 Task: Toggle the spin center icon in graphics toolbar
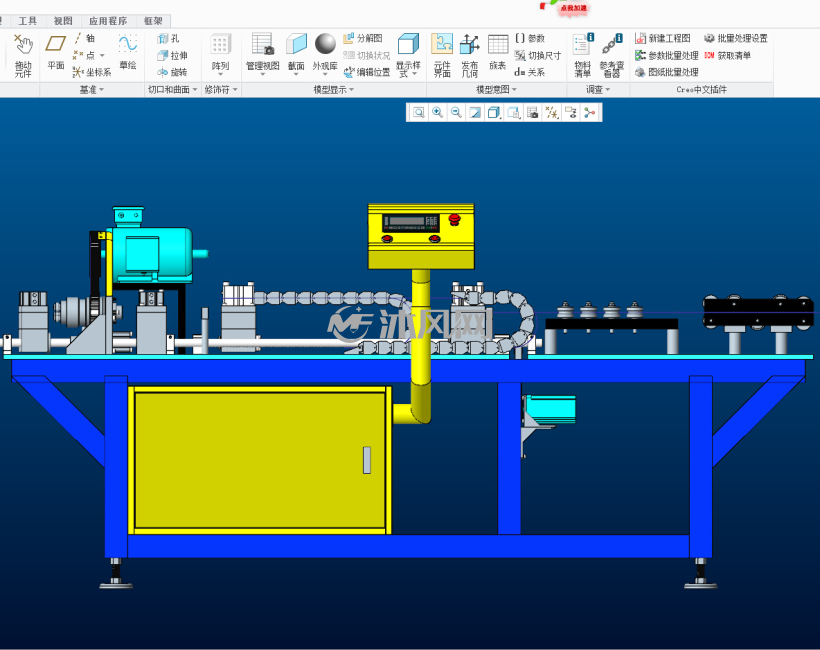[589, 112]
